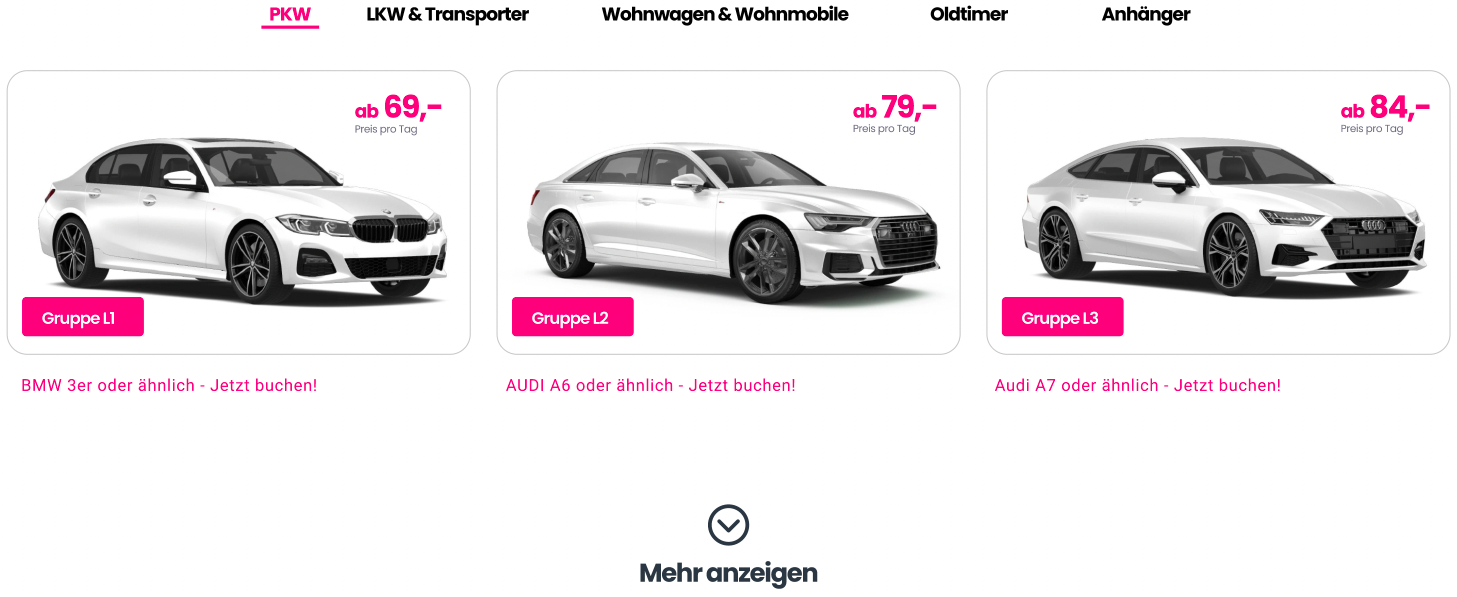
Task: Open the Anhänger tab
Action: [1146, 14]
